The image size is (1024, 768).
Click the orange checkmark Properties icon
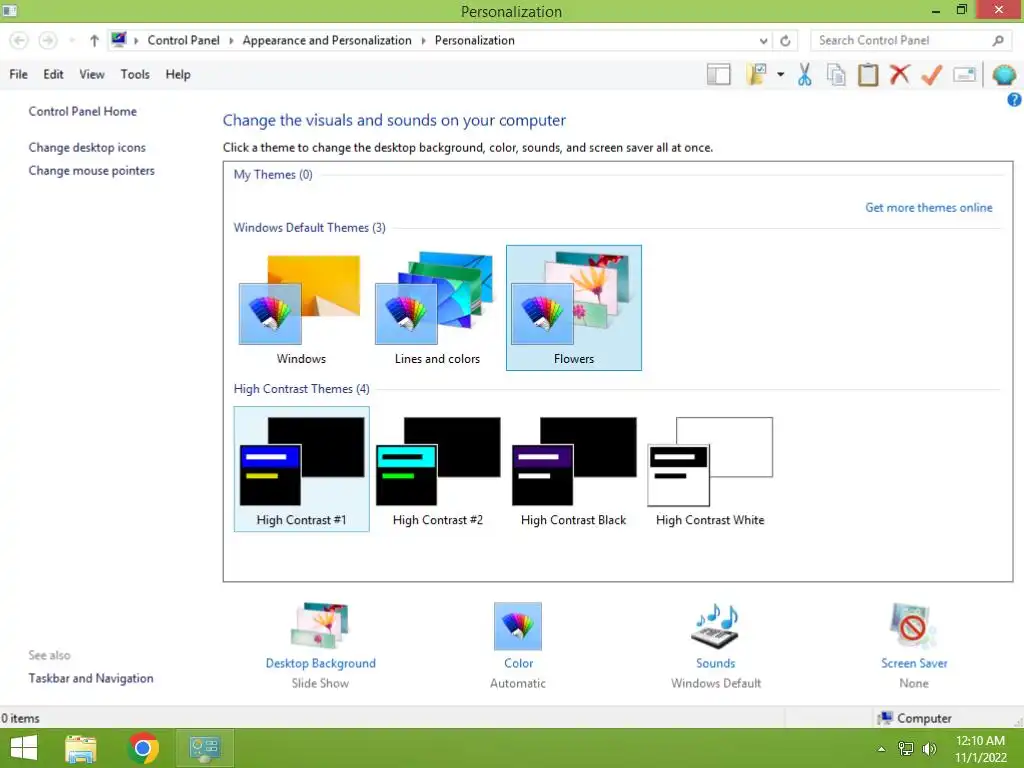click(x=931, y=74)
